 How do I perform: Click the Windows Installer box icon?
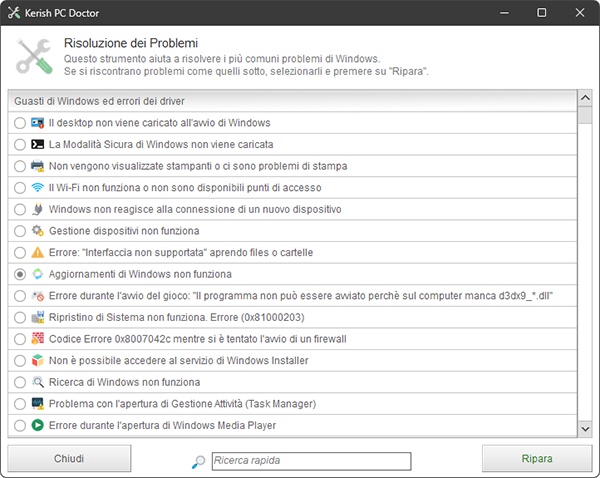click(x=38, y=361)
